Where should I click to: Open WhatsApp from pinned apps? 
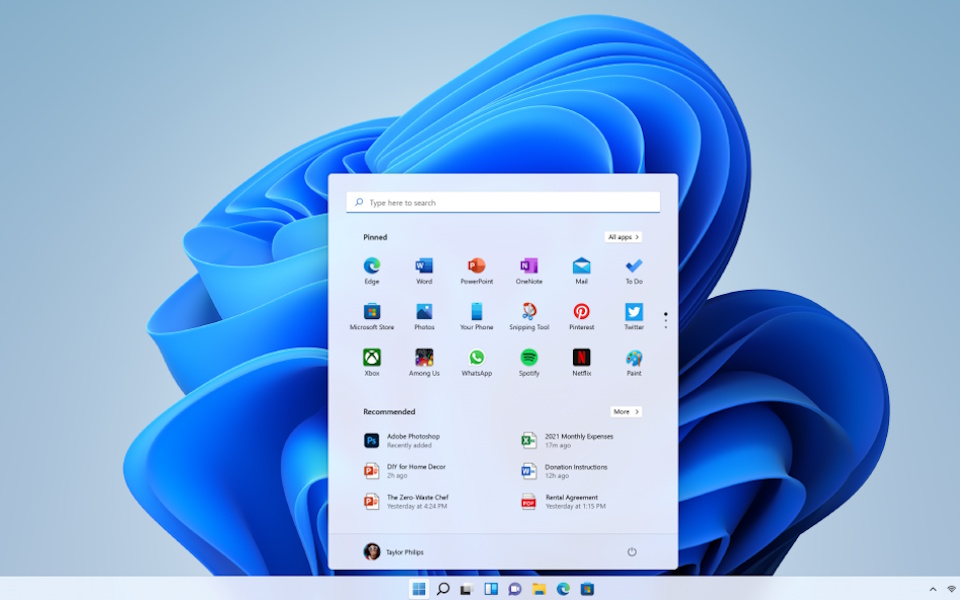pos(477,358)
